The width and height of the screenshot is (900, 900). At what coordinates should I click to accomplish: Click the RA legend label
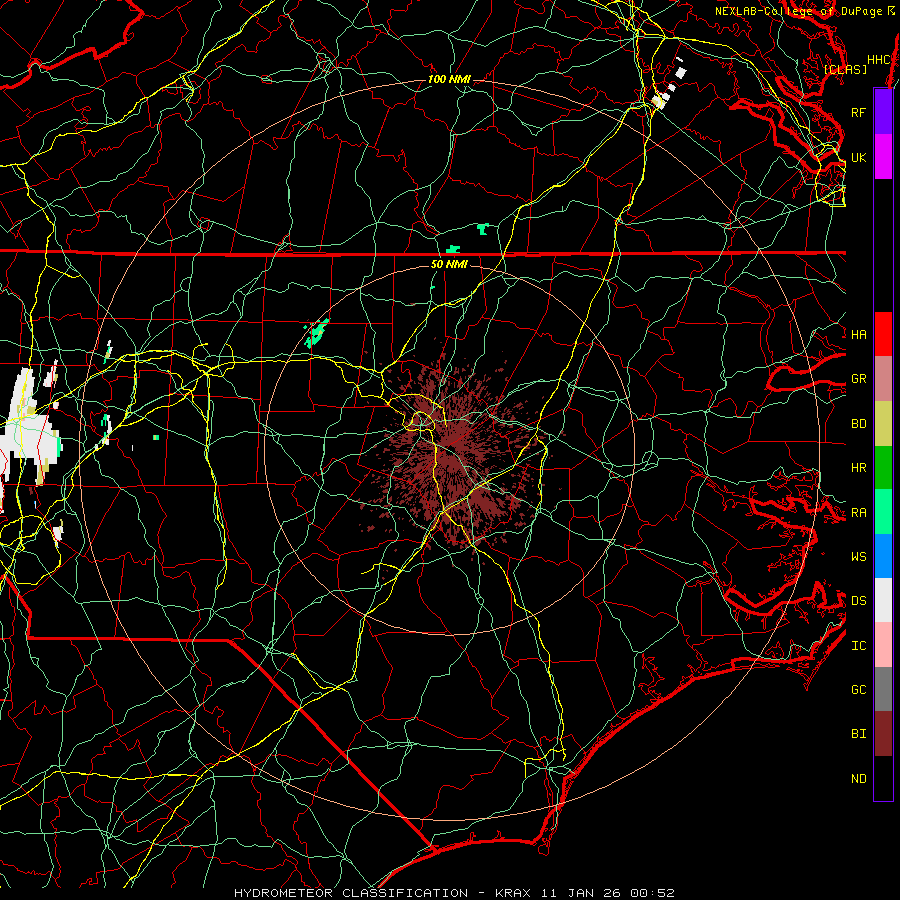tap(858, 513)
